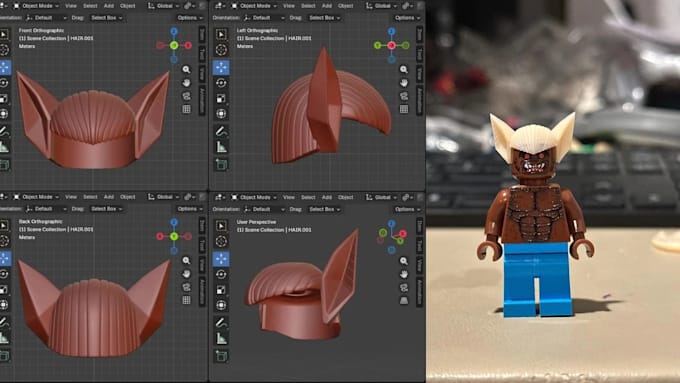
Task: Open Add menu in Left Orthographic viewport header
Action: pos(327,6)
